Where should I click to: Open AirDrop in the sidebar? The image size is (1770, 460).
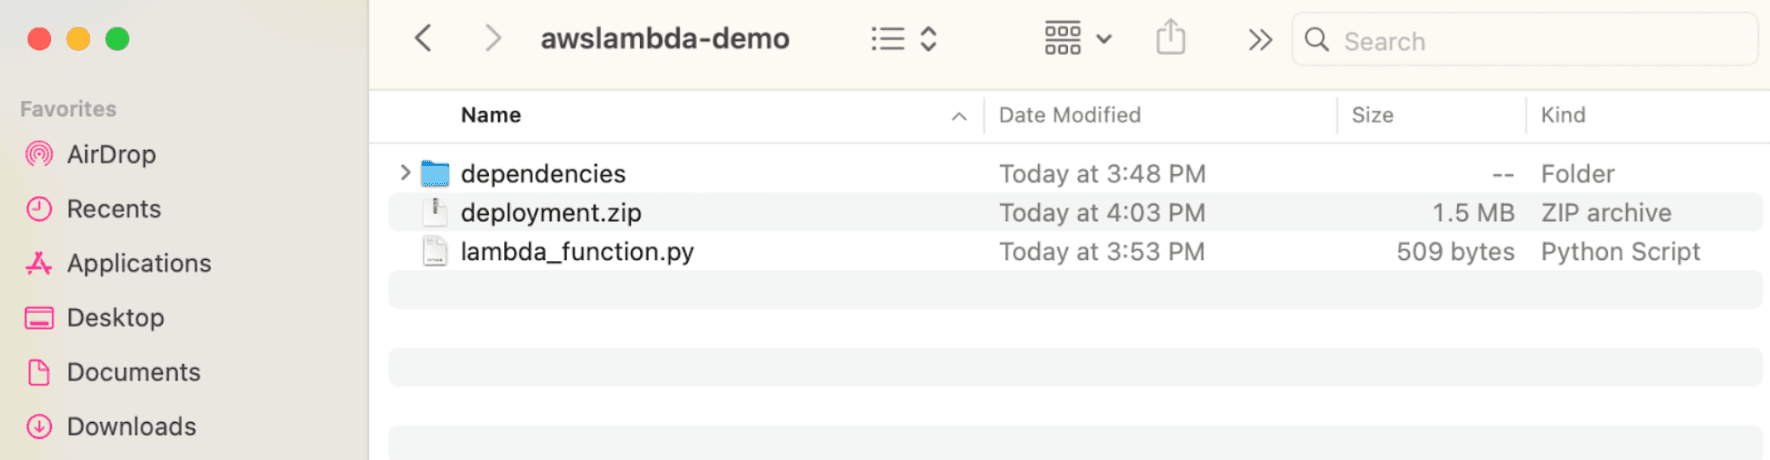(111, 154)
